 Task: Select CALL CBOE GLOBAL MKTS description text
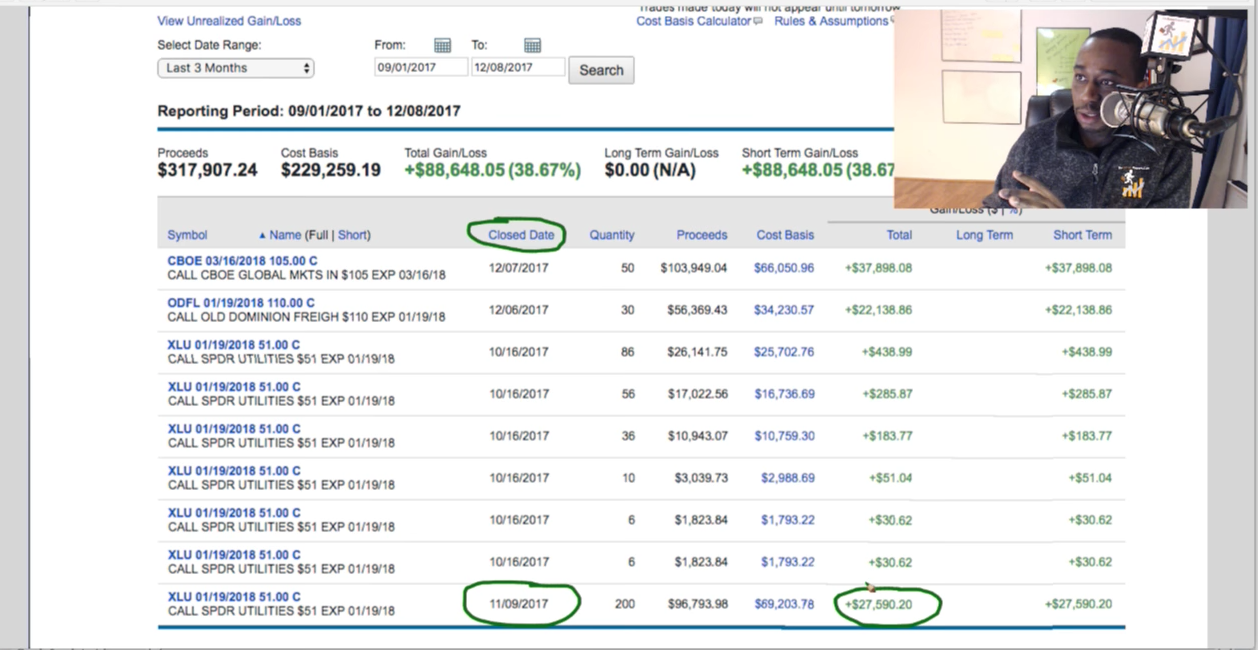306,275
